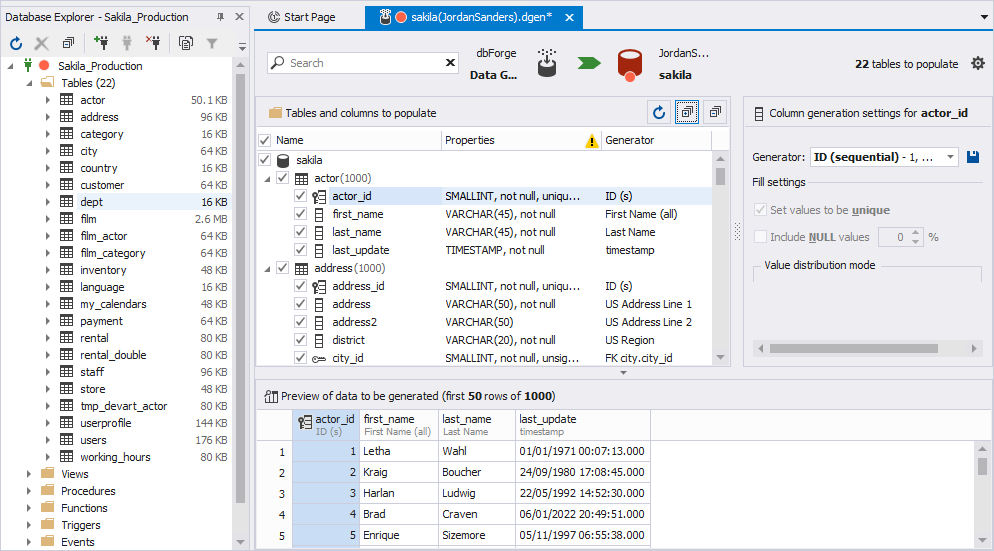
Task: Select the Letha cell in preview
Action: (399, 451)
